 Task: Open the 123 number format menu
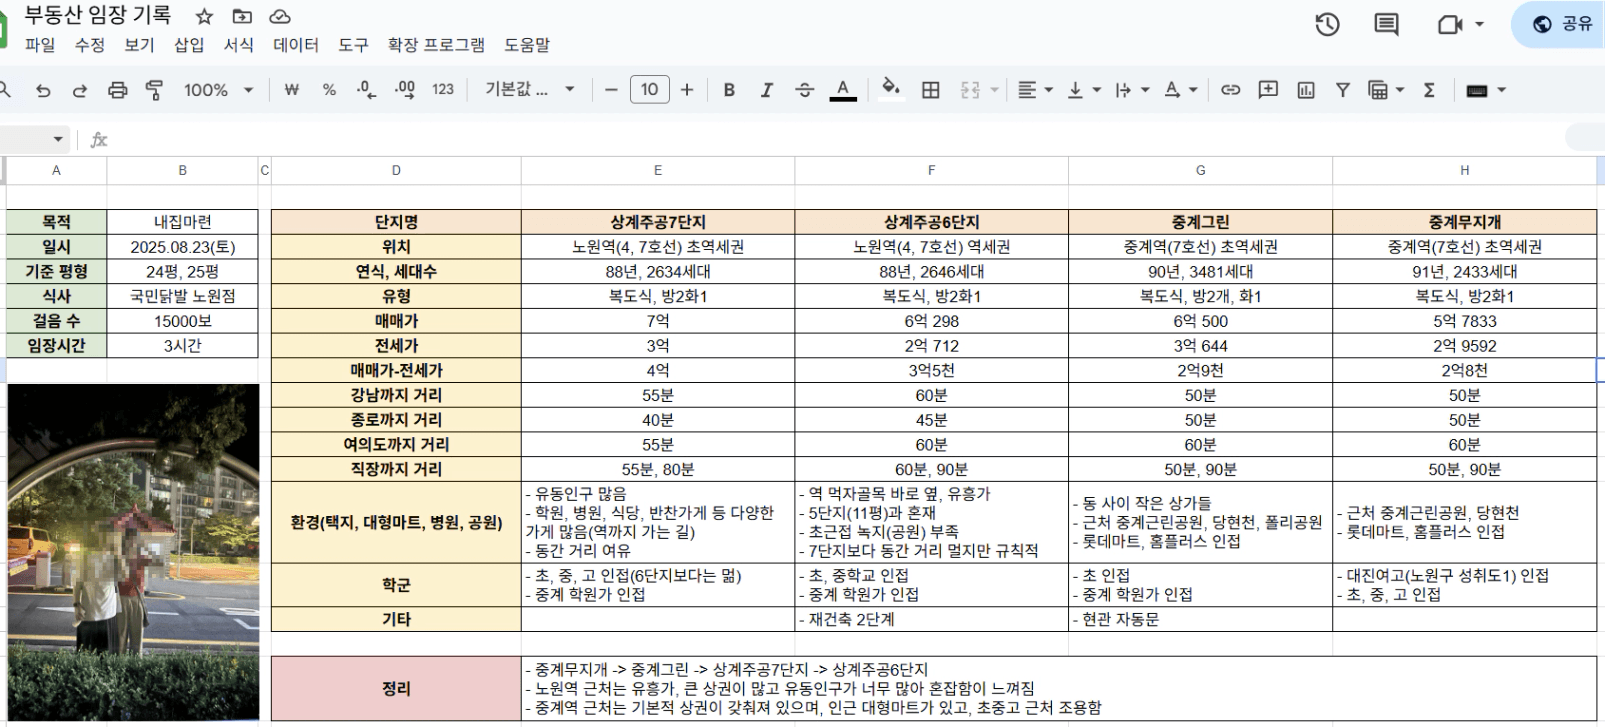[x=443, y=90]
